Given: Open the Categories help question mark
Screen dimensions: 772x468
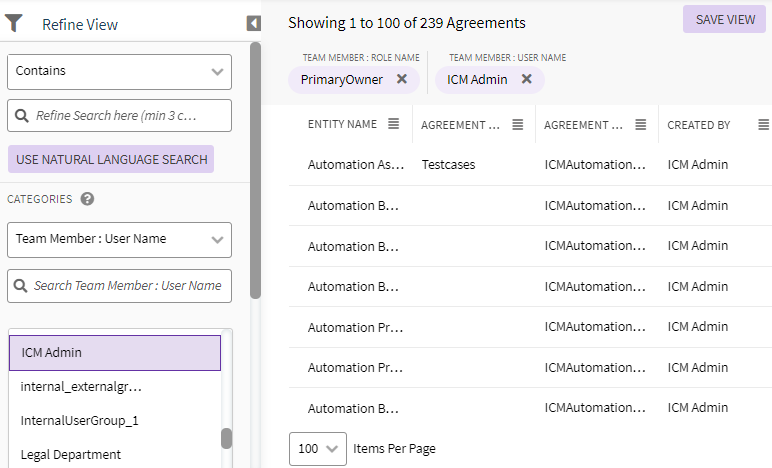Looking at the screenshot, I should coord(87,199).
